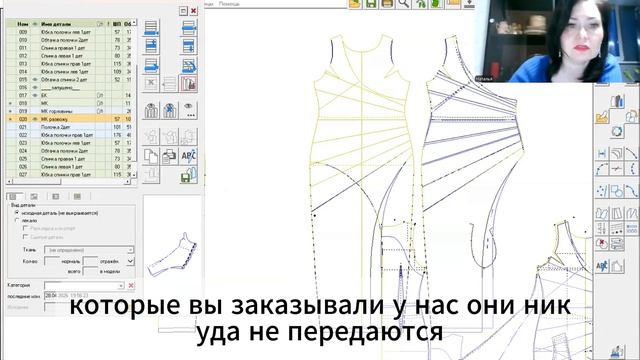The width and height of the screenshot is (640, 360).
Task: Switch to the second properties tab icon
Action: pos(34,197)
